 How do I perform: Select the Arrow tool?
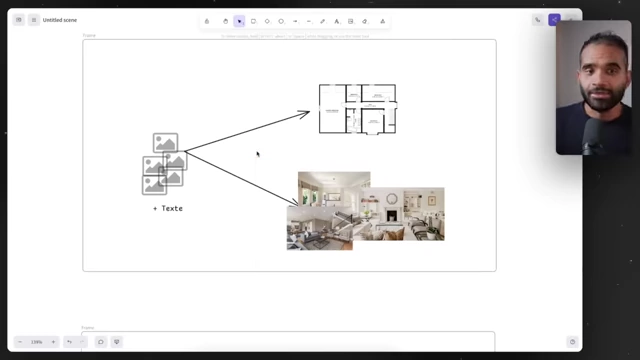(295, 21)
